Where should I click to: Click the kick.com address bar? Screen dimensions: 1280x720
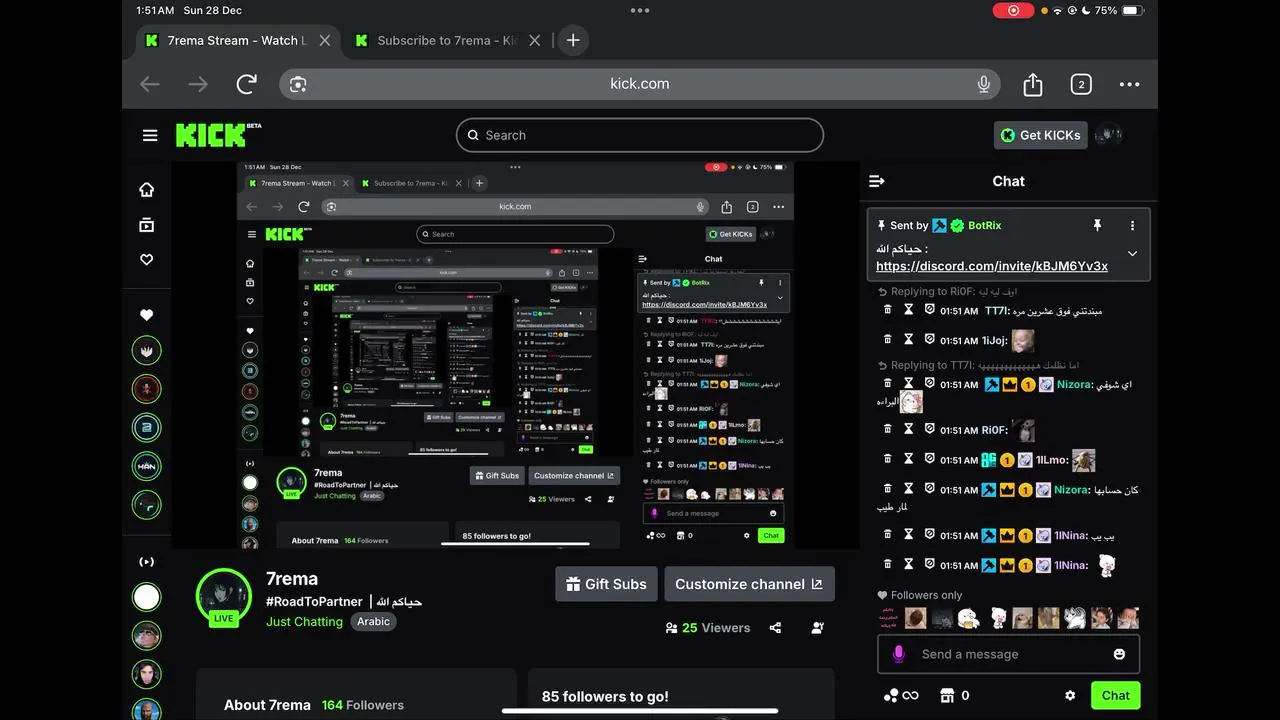pos(640,84)
